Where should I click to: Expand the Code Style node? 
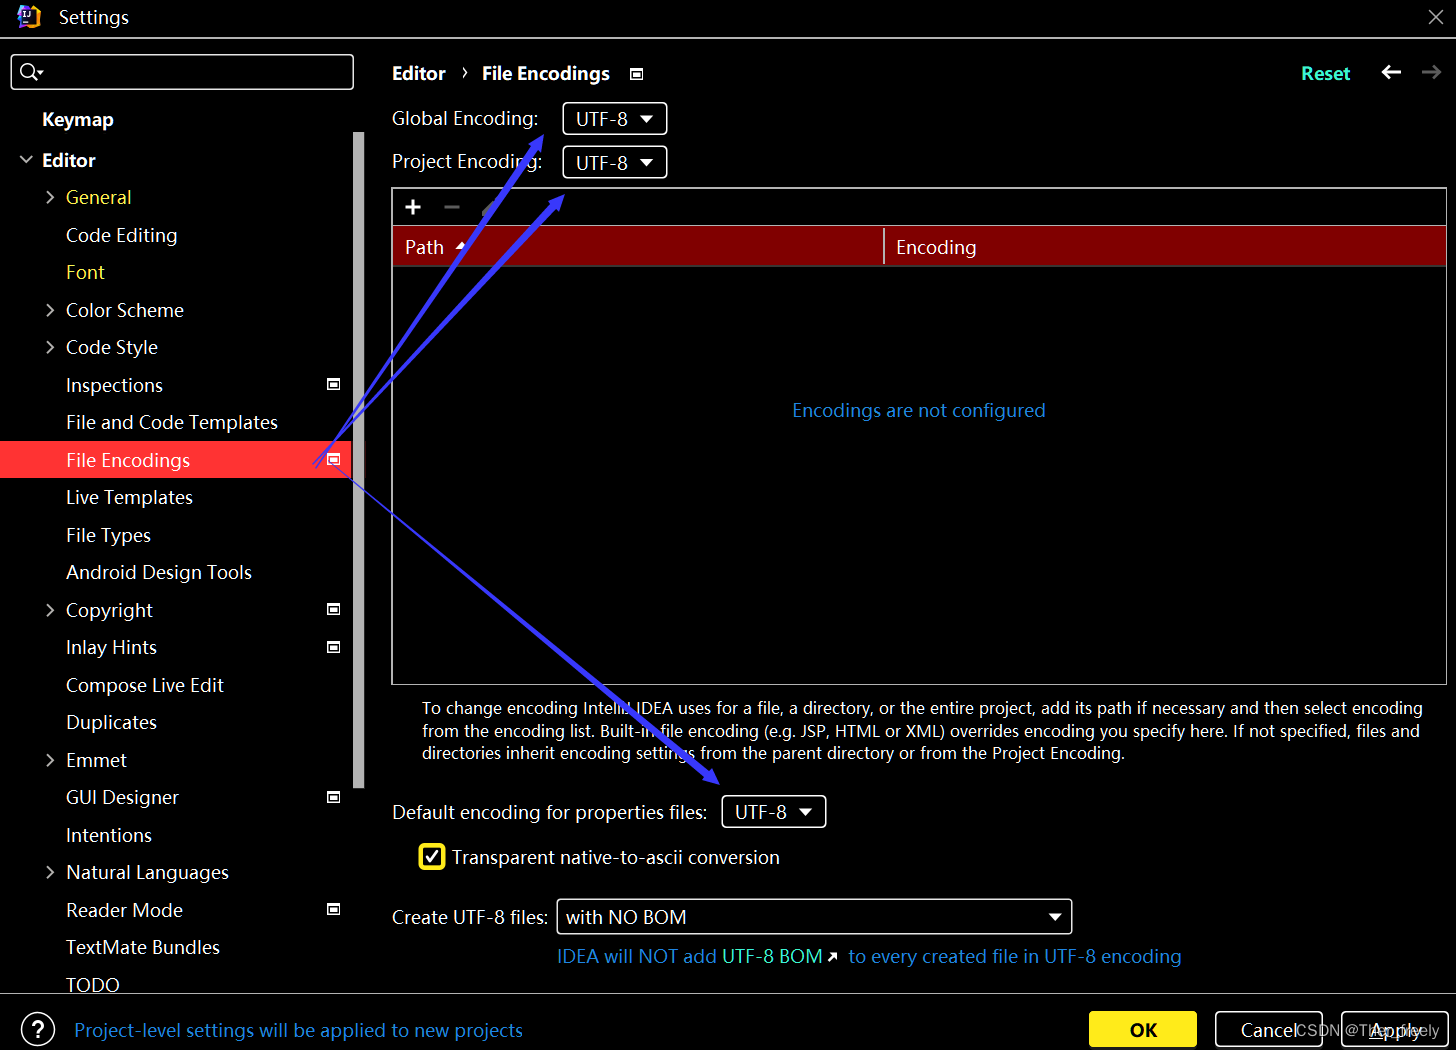point(50,347)
